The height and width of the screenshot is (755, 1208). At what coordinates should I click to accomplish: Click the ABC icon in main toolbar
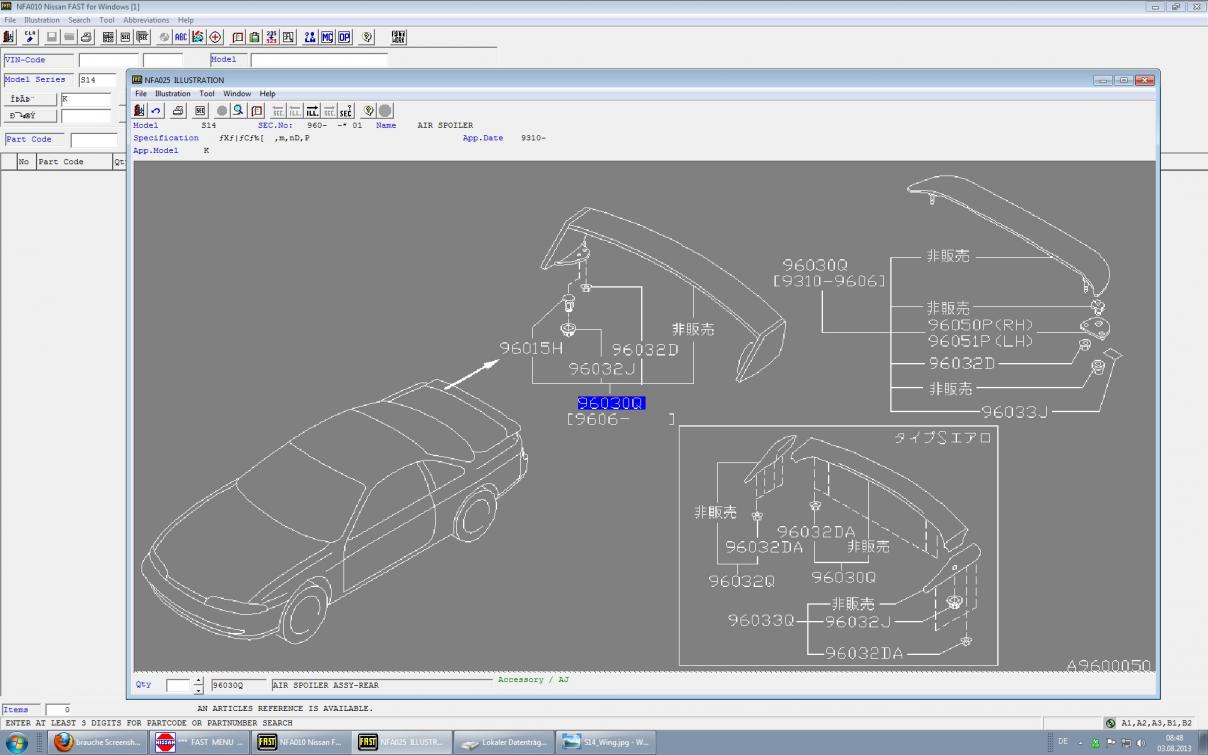(181, 37)
